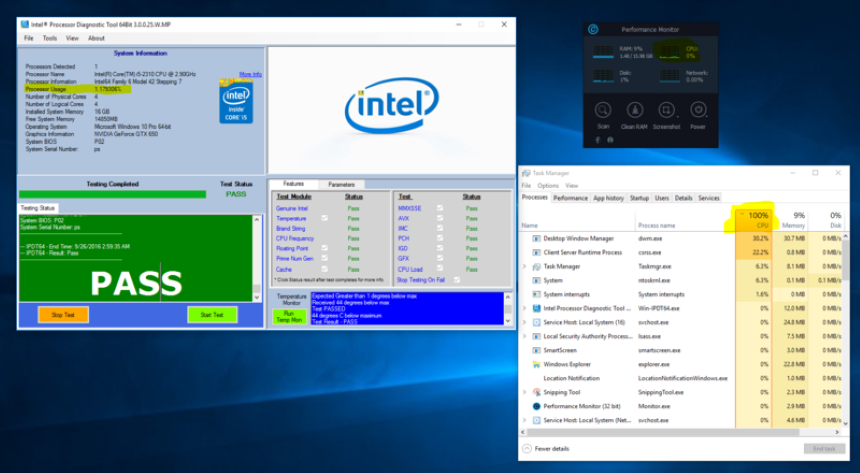Click the orange Stop Test button

[63, 315]
